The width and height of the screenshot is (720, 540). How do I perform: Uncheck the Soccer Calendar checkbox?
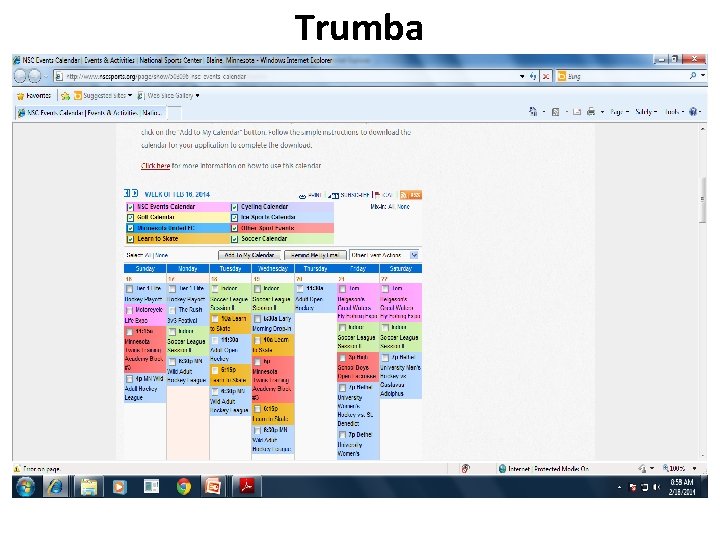tap(234, 239)
